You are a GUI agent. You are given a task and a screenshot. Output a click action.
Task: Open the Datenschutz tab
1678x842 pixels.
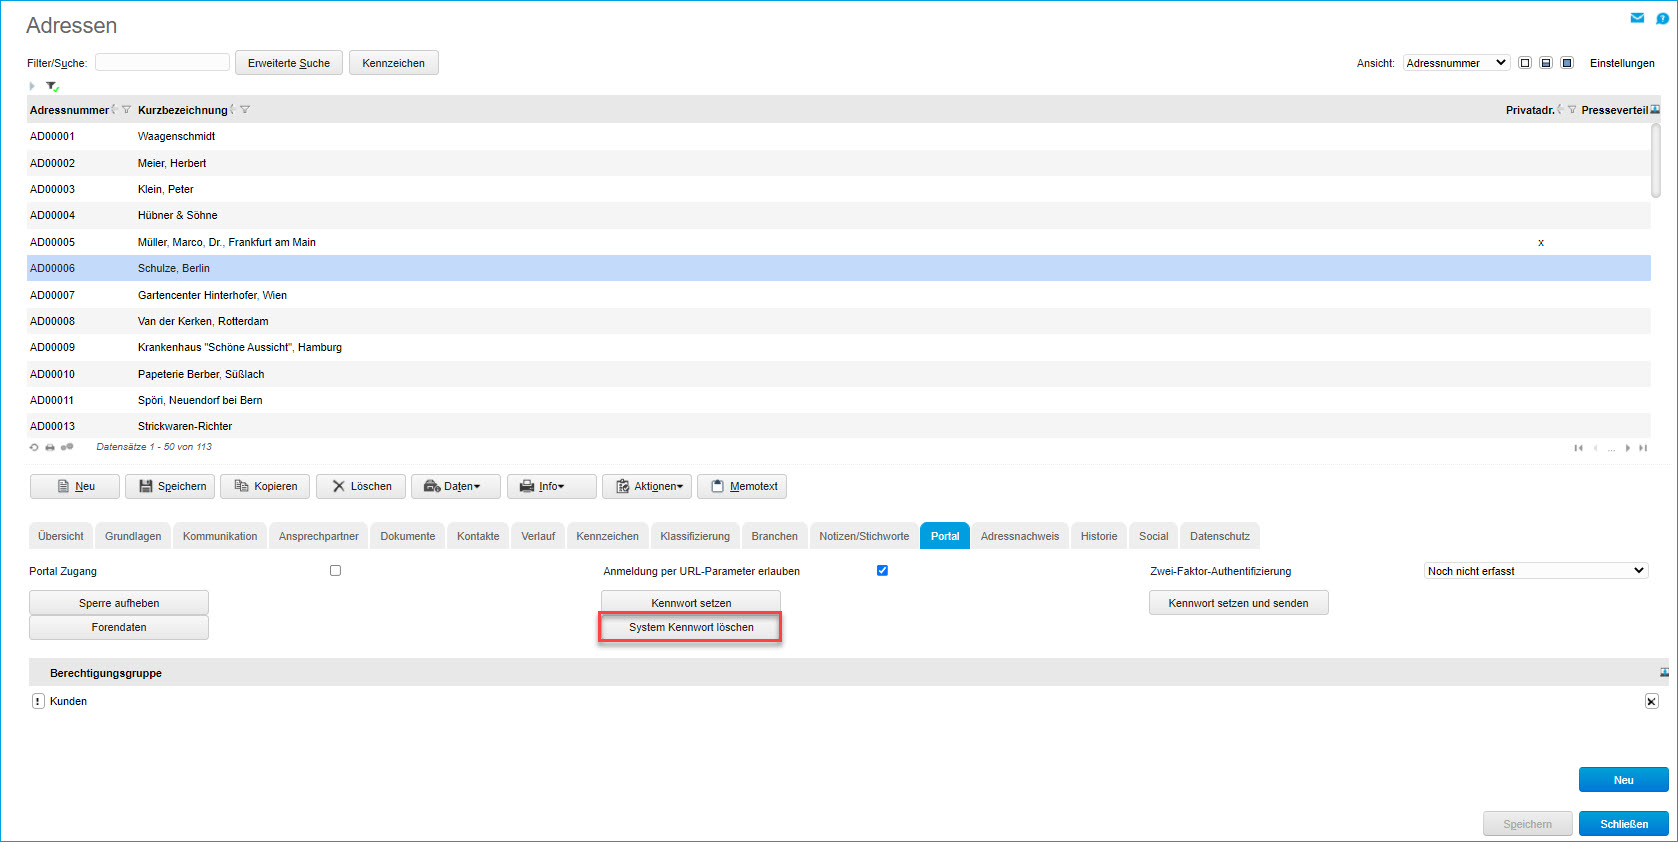[x=1219, y=536]
